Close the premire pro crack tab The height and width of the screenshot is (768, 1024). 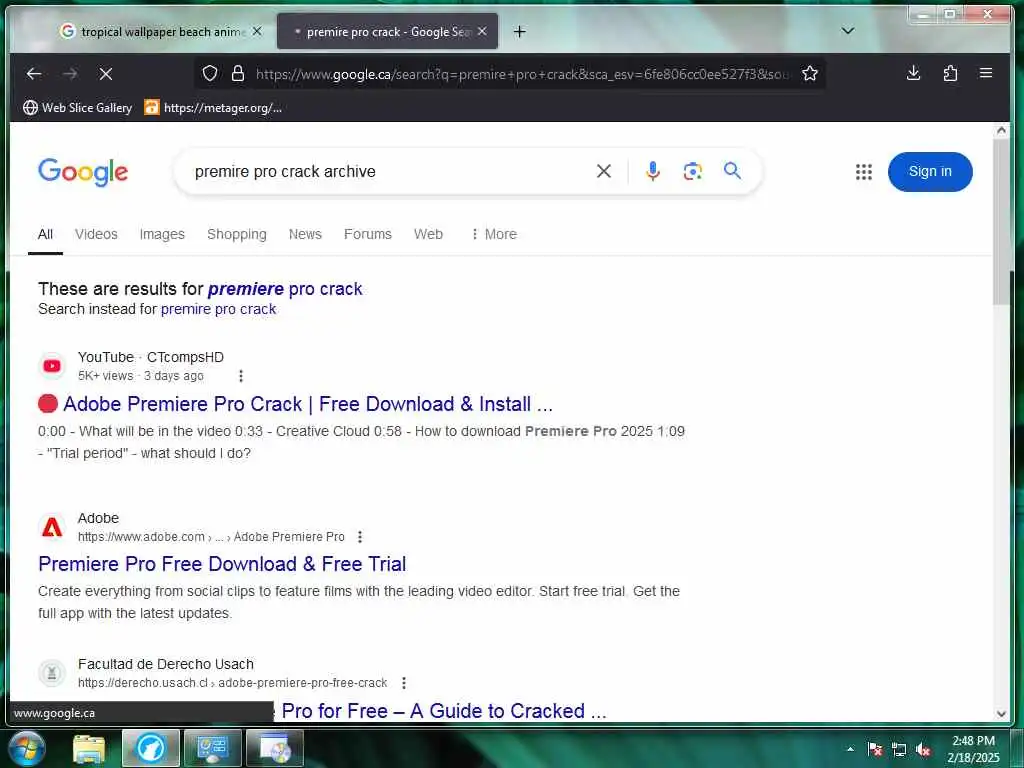pyautogui.click(x=482, y=31)
